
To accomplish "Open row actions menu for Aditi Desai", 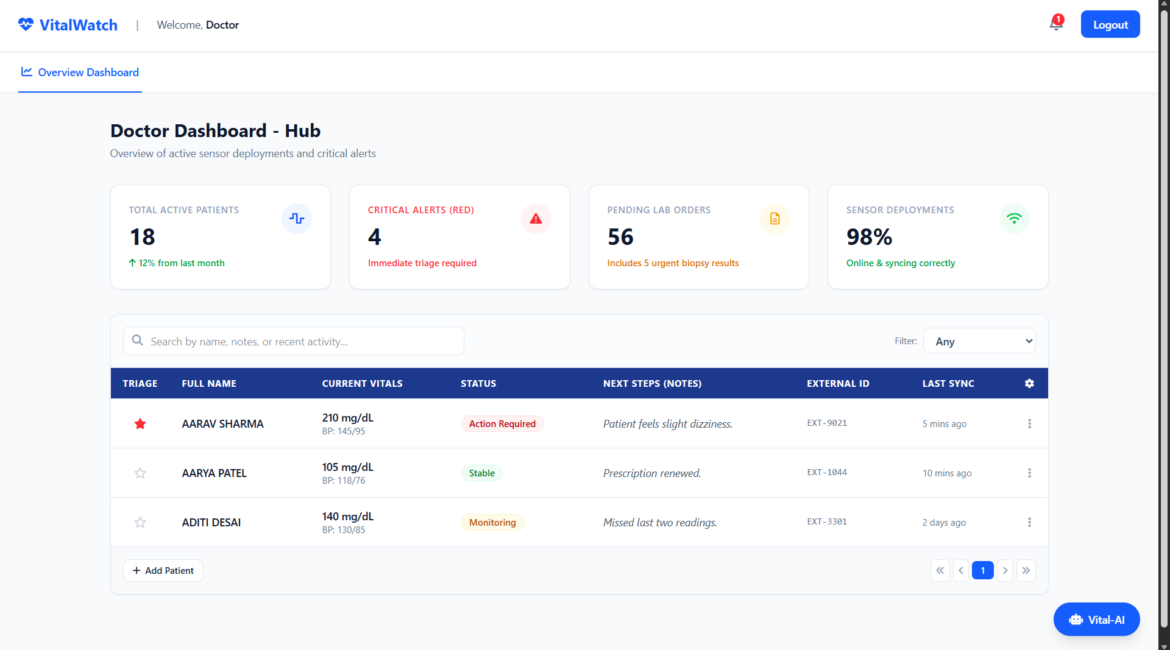I will point(1029,522).
